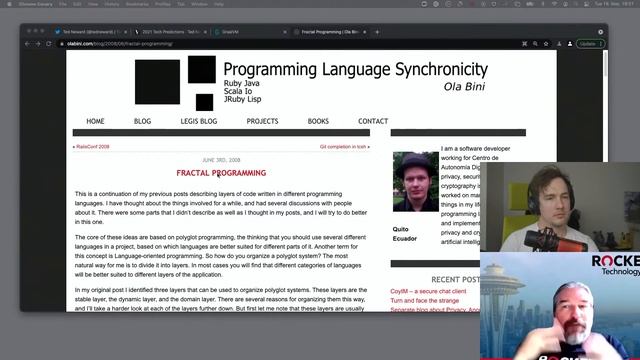
Task: Click the magnifier zoom icon in address bar
Action: 535,44
